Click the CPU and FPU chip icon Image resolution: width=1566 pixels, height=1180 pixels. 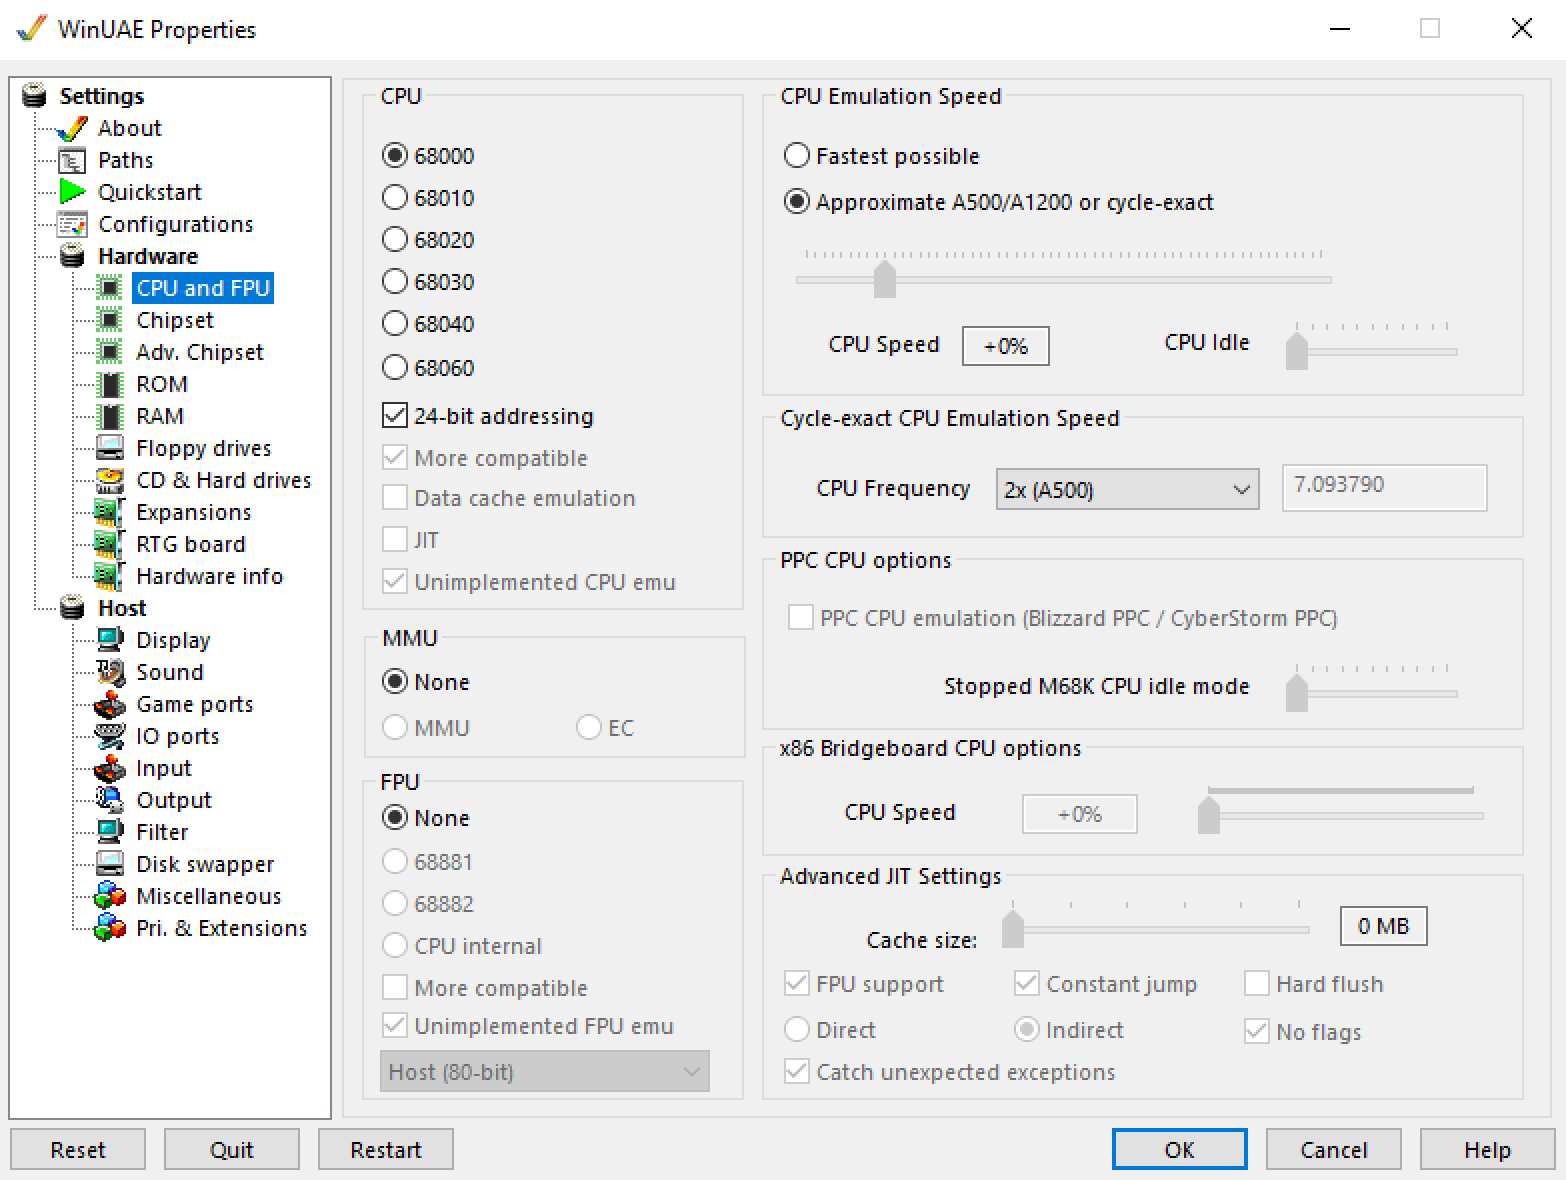tap(110, 288)
